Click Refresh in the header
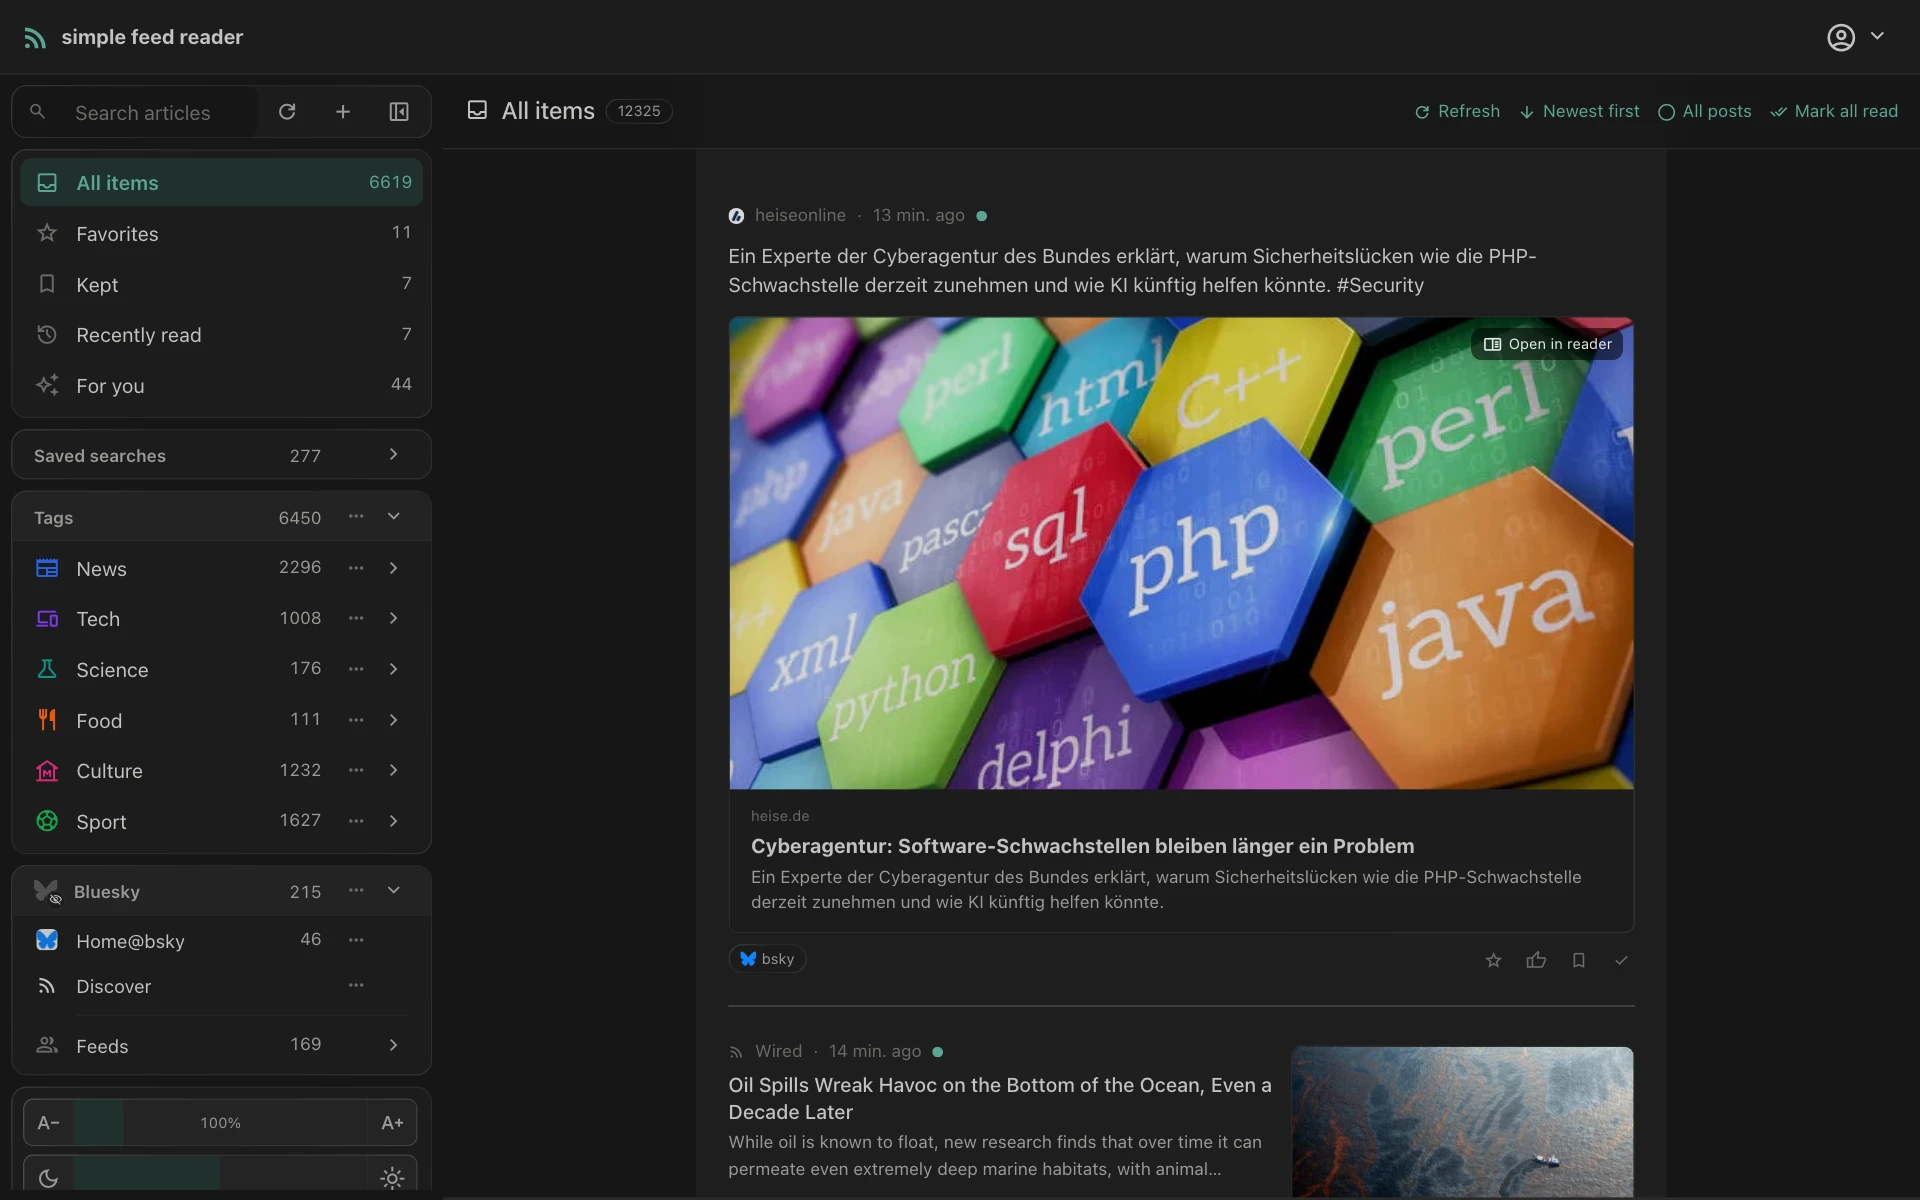The width and height of the screenshot is (1920, 1200). 1457,112
